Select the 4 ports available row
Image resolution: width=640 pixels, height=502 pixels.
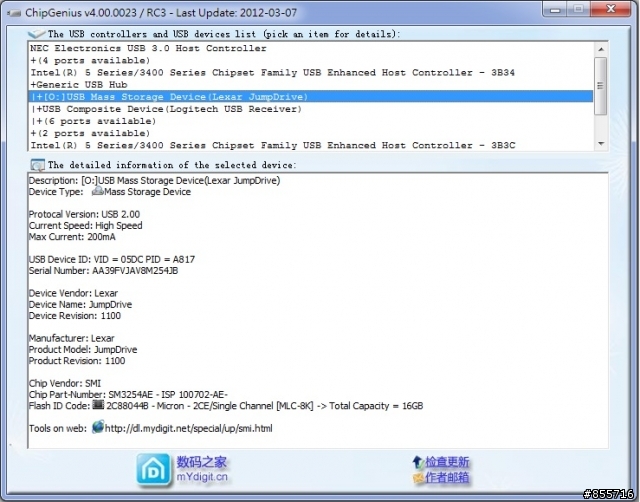tap(311, 60)
